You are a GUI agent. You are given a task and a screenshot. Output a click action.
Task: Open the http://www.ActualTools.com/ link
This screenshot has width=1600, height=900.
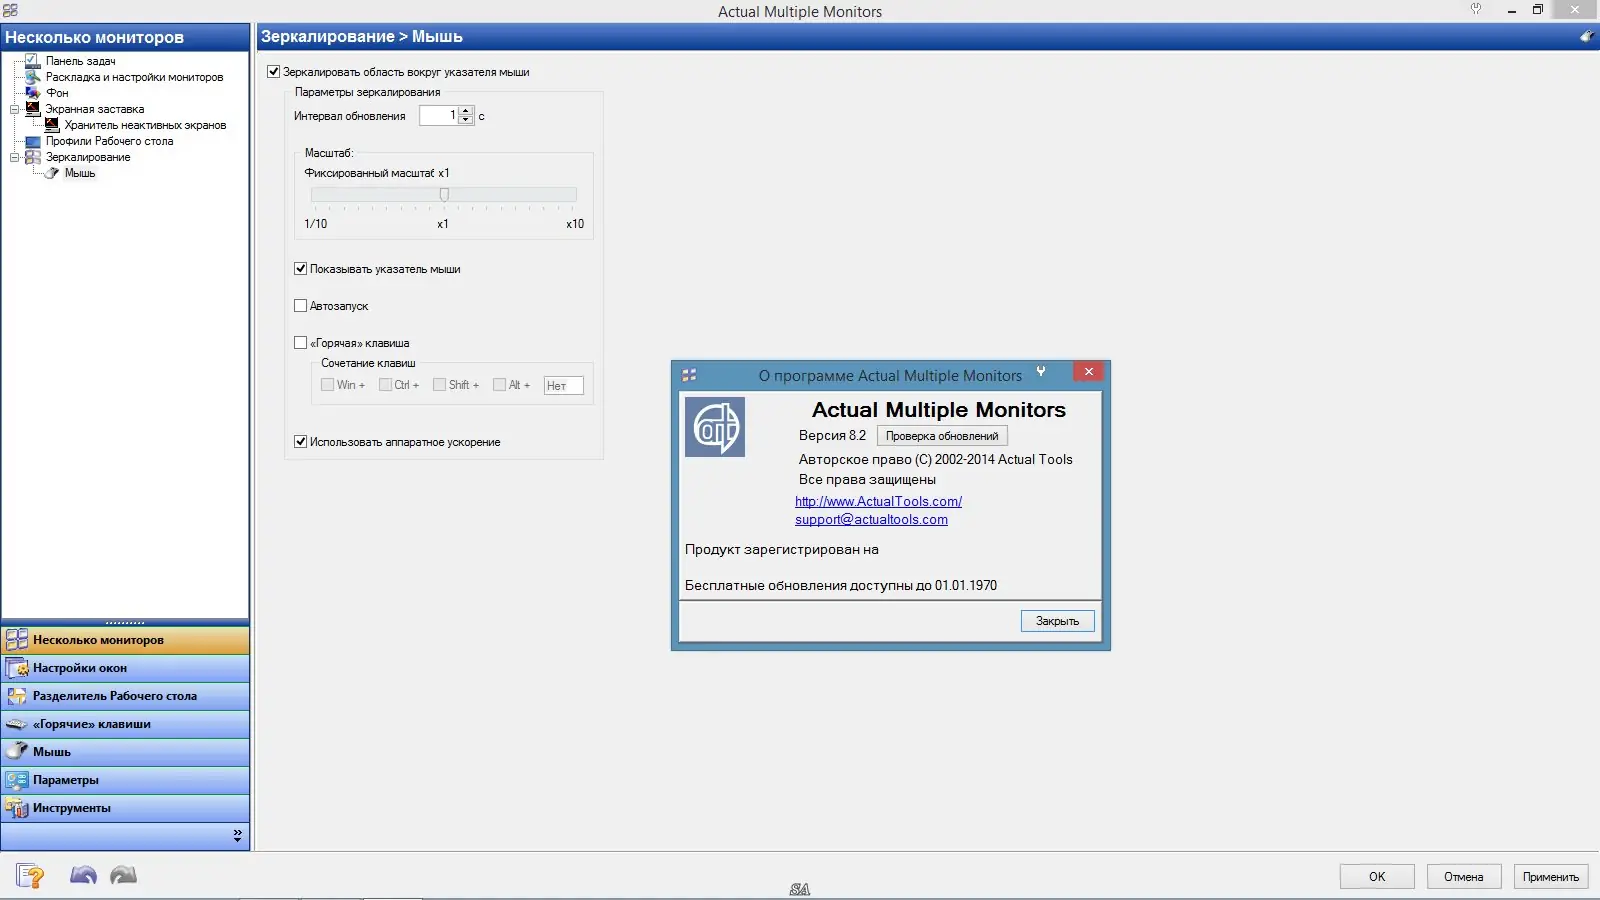(x=878, y=502)
